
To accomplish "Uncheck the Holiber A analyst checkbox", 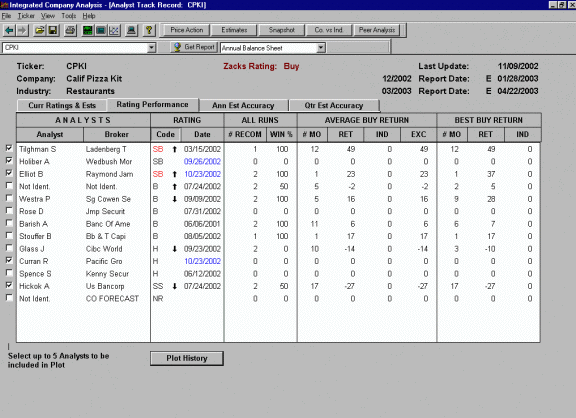I will point(9,161).
